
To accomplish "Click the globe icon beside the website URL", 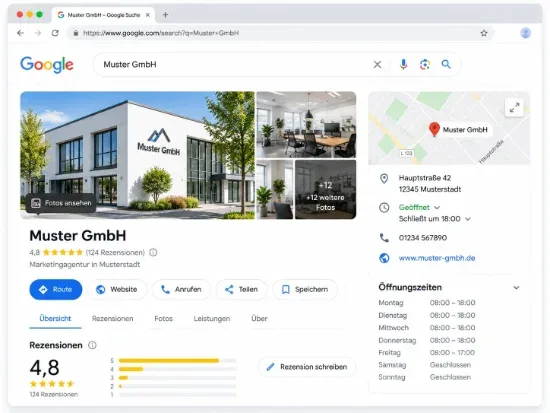I will point(384,258).
